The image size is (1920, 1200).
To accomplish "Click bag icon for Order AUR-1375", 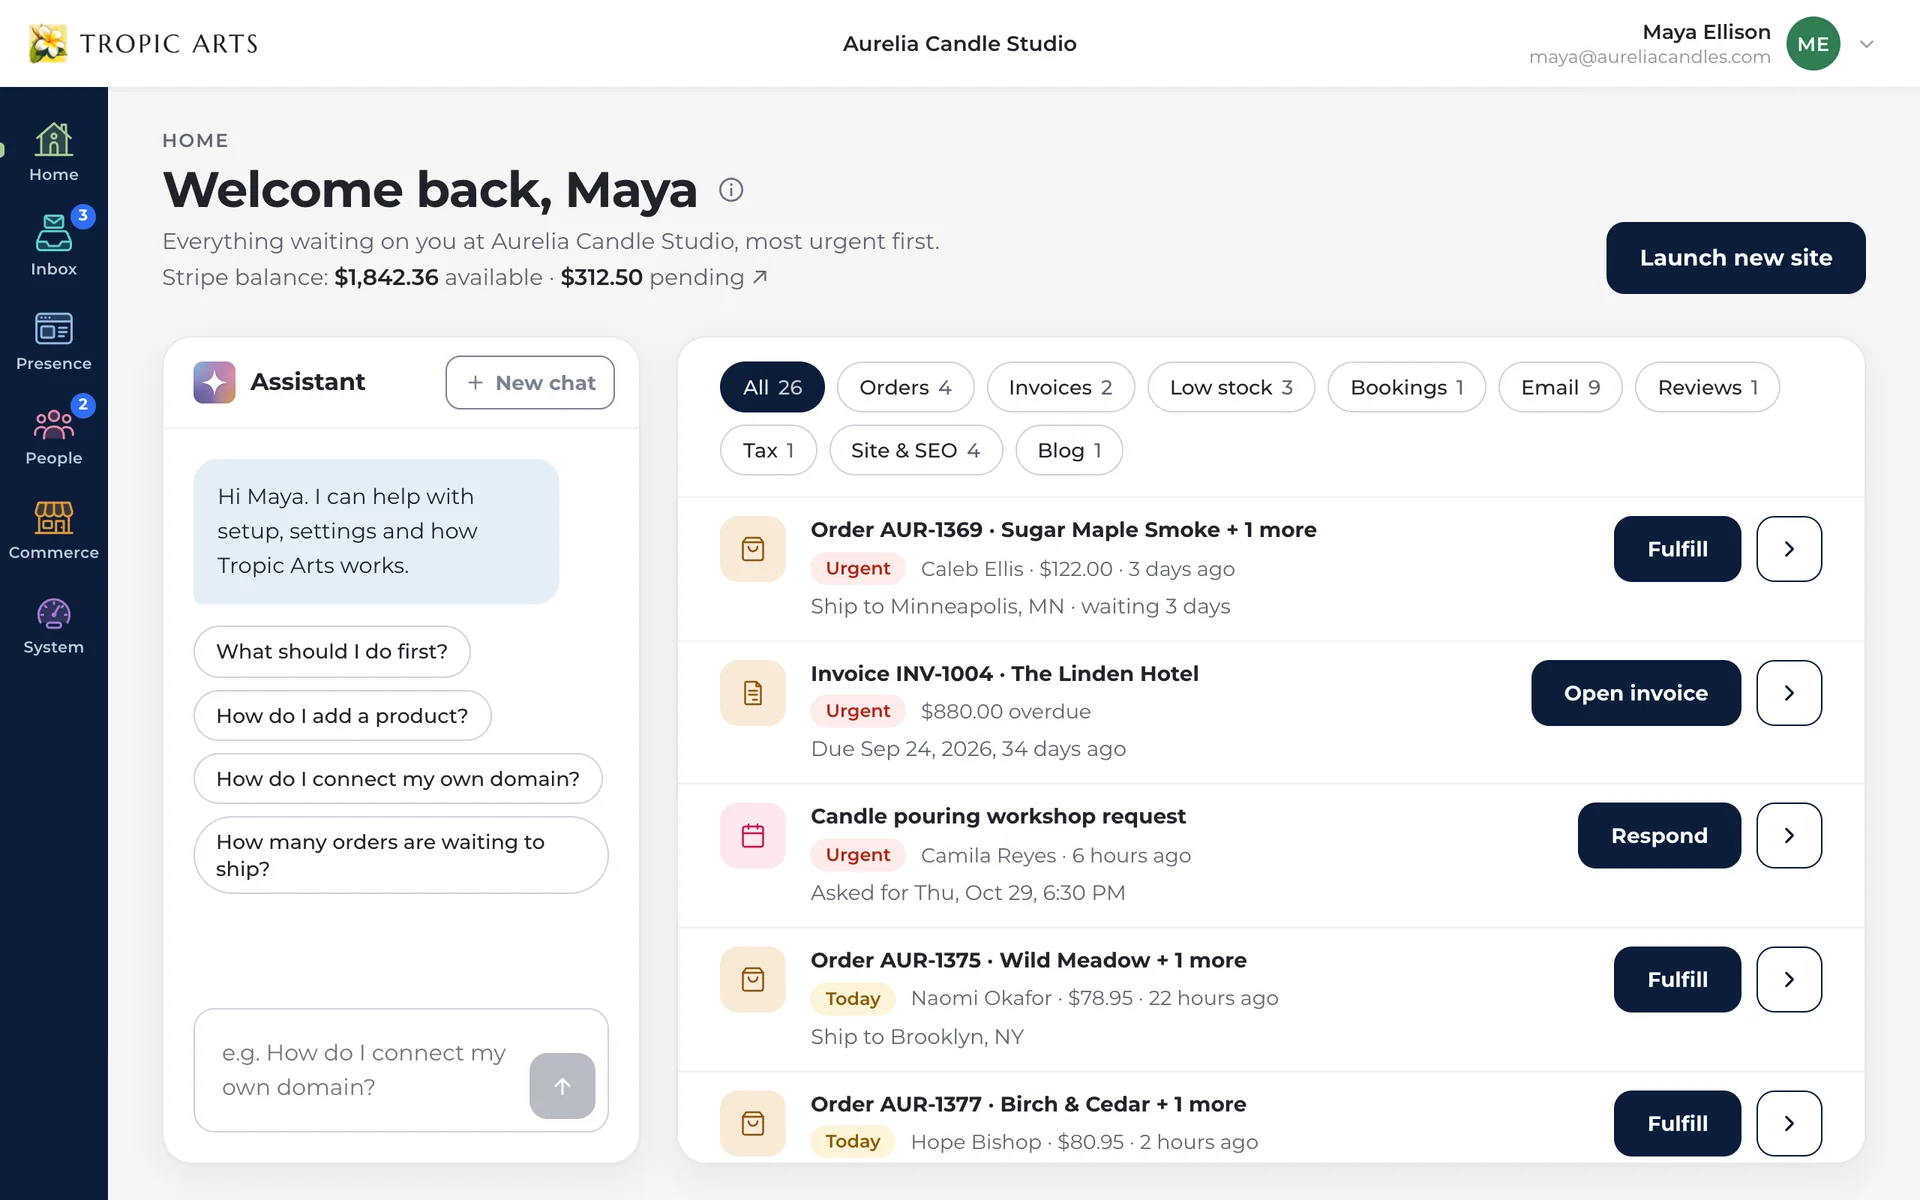I will coord(753,979).
